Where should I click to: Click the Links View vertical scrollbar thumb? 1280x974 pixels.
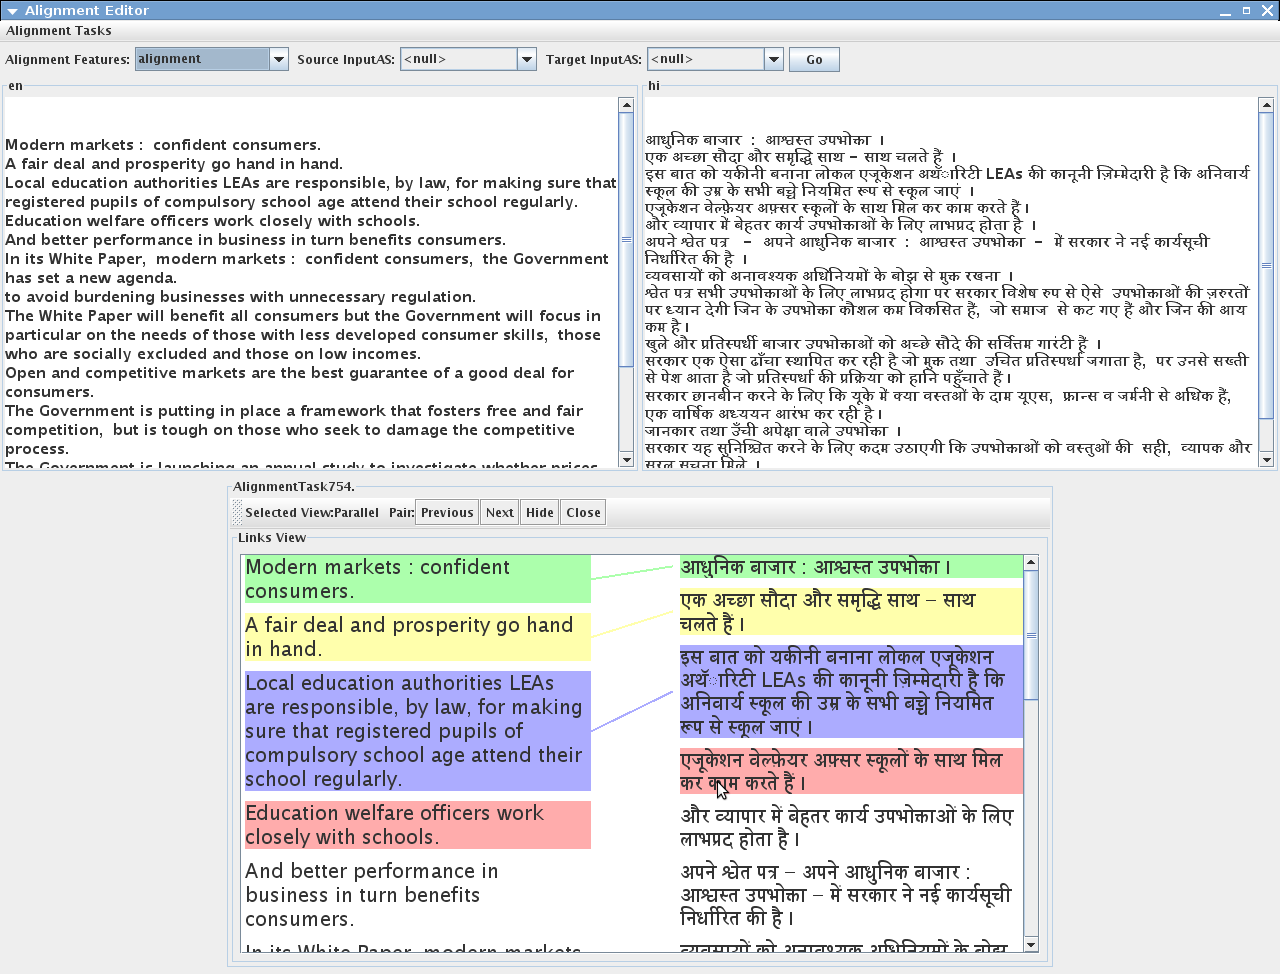coord(1031,635)
